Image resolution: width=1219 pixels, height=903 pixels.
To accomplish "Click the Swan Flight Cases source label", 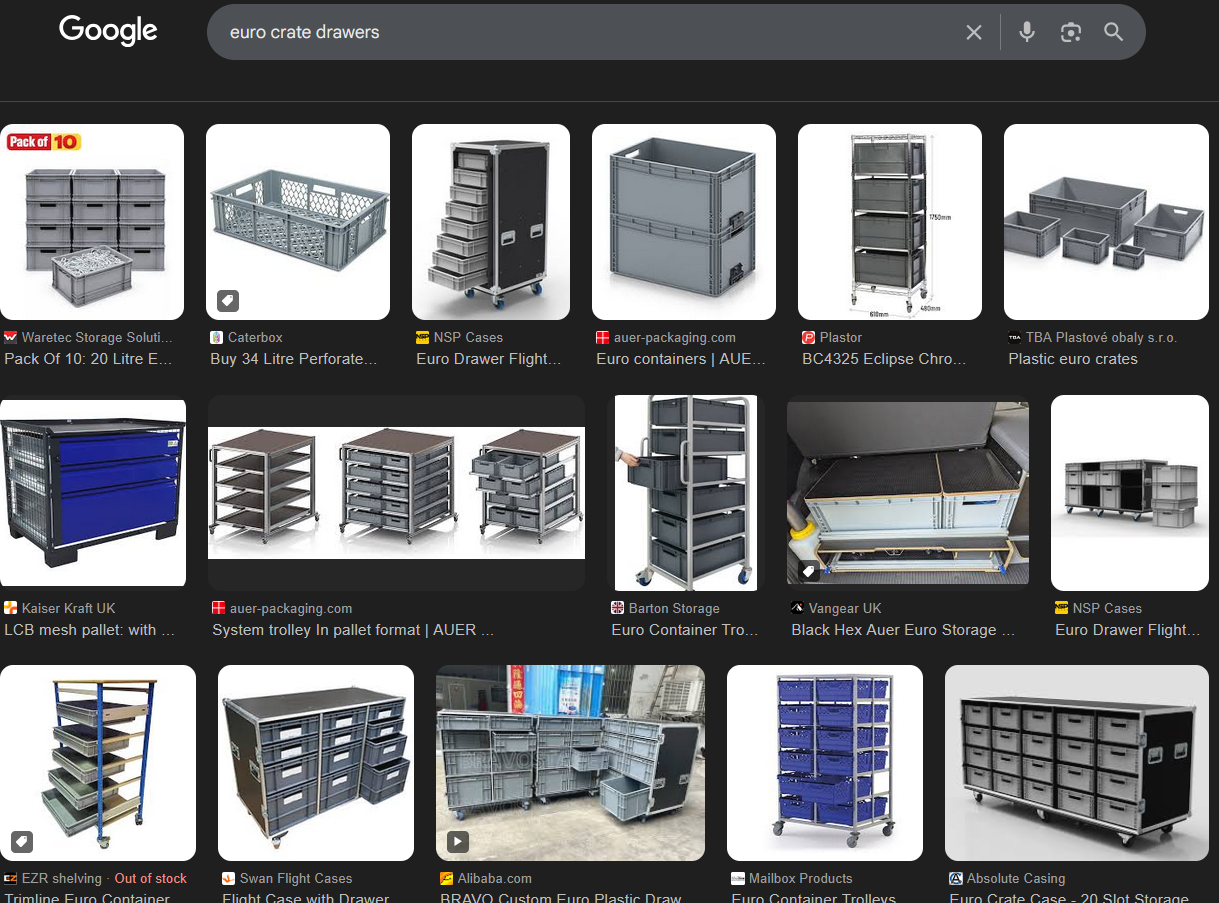I will 295,878.
